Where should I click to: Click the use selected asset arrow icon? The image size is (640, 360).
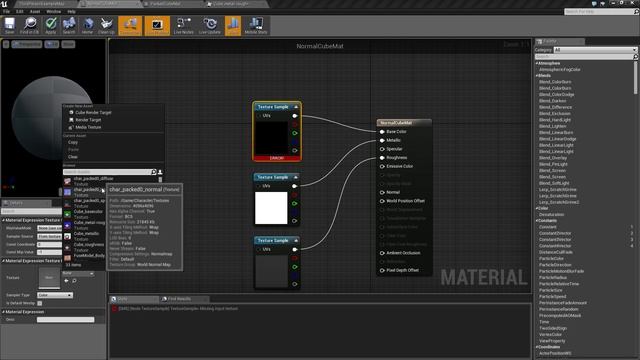coord(67,281)
